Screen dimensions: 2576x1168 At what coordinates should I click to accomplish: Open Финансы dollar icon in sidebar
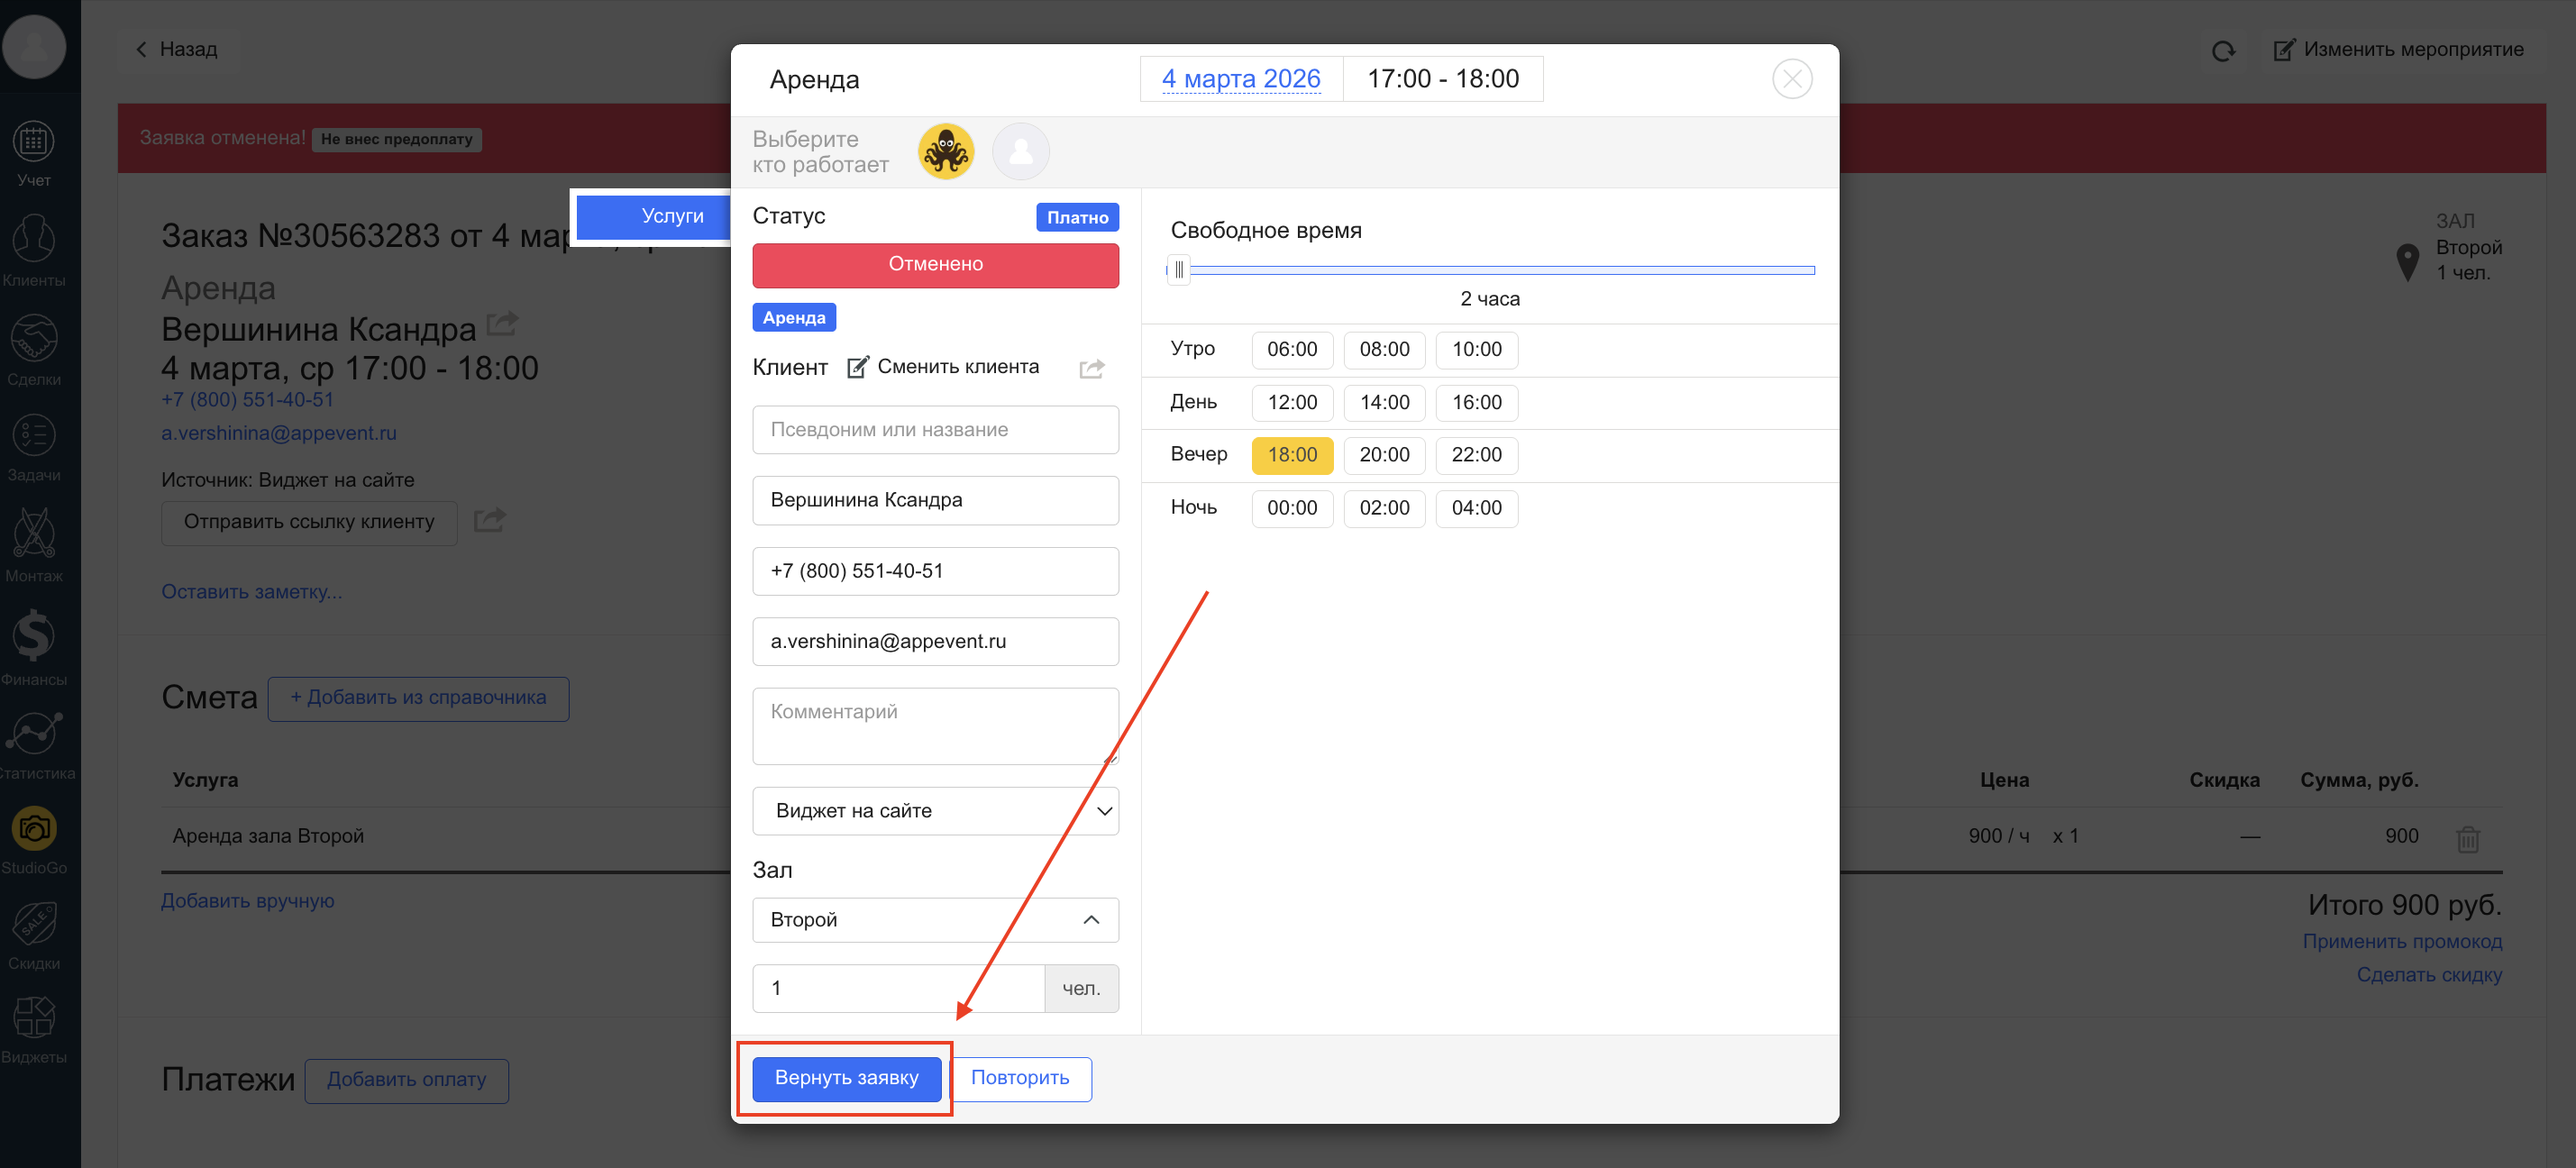point(33,638)
